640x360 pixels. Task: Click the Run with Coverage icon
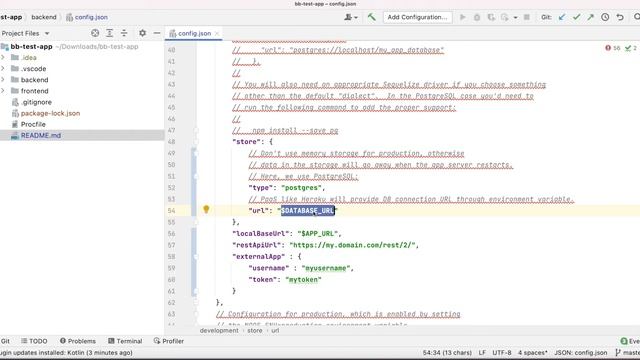(491, 17)
